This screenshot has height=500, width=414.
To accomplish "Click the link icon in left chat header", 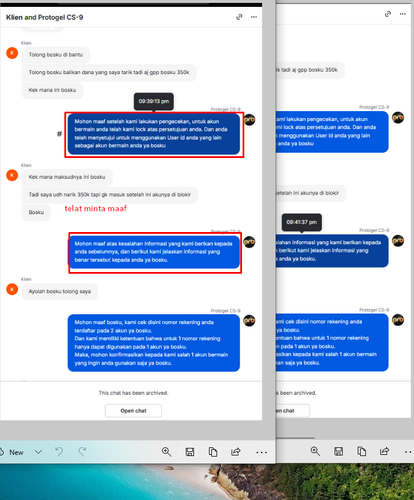I will coord(239,17).
